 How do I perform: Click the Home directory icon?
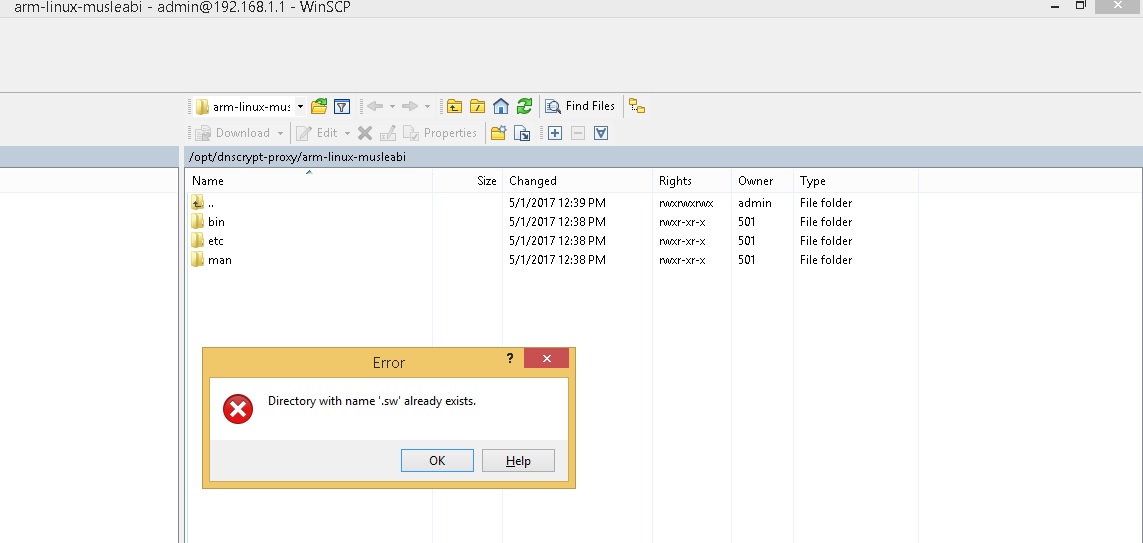click(501, 106)
